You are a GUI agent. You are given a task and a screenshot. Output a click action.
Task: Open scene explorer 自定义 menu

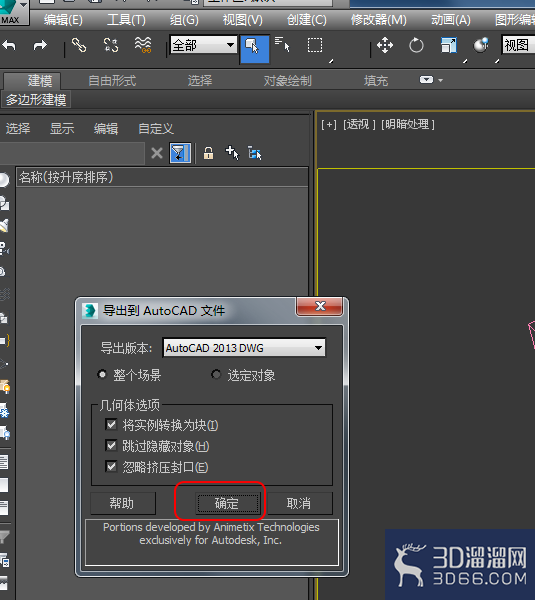click(156, 129)
